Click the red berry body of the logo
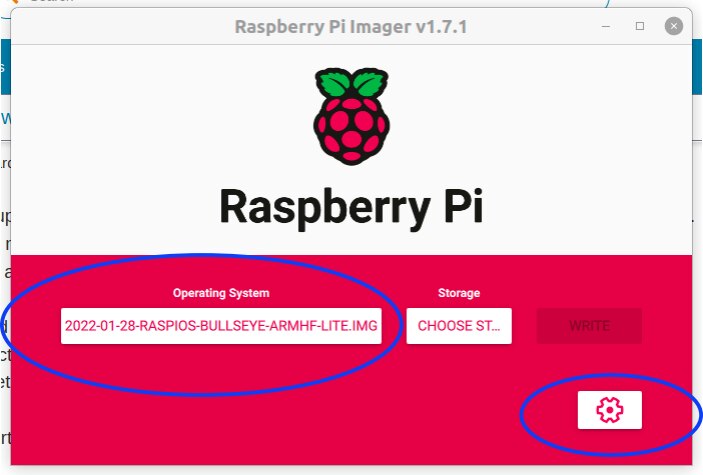 coord(352,131)
